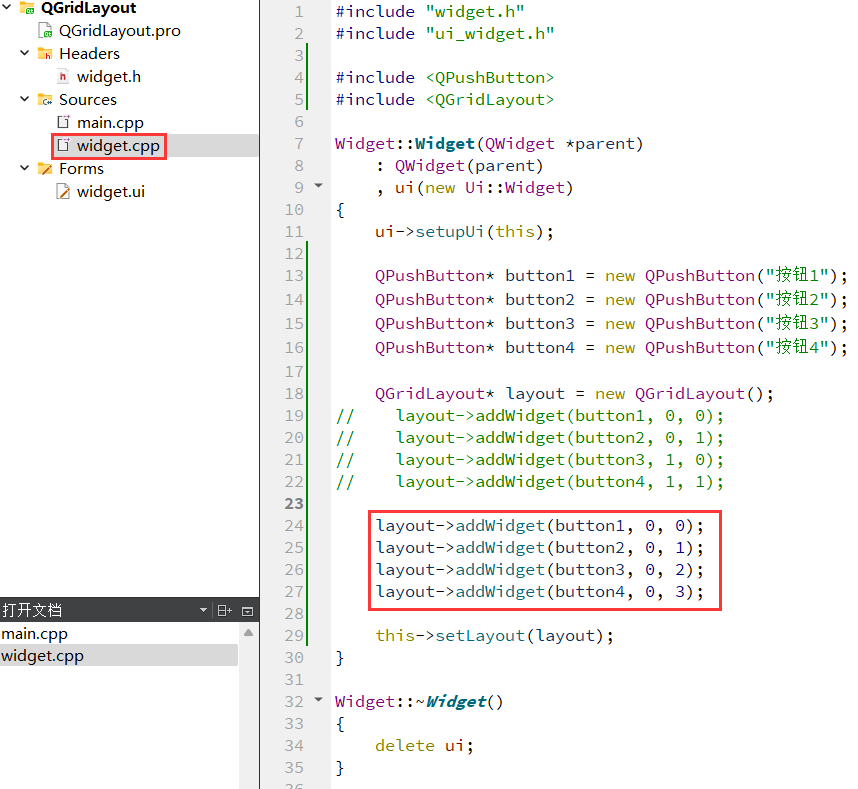Image resolution: width=858 pixels, height=789 pixels.
Task: Click the widget.cpp file icon in tree
Action: (64, 145)
